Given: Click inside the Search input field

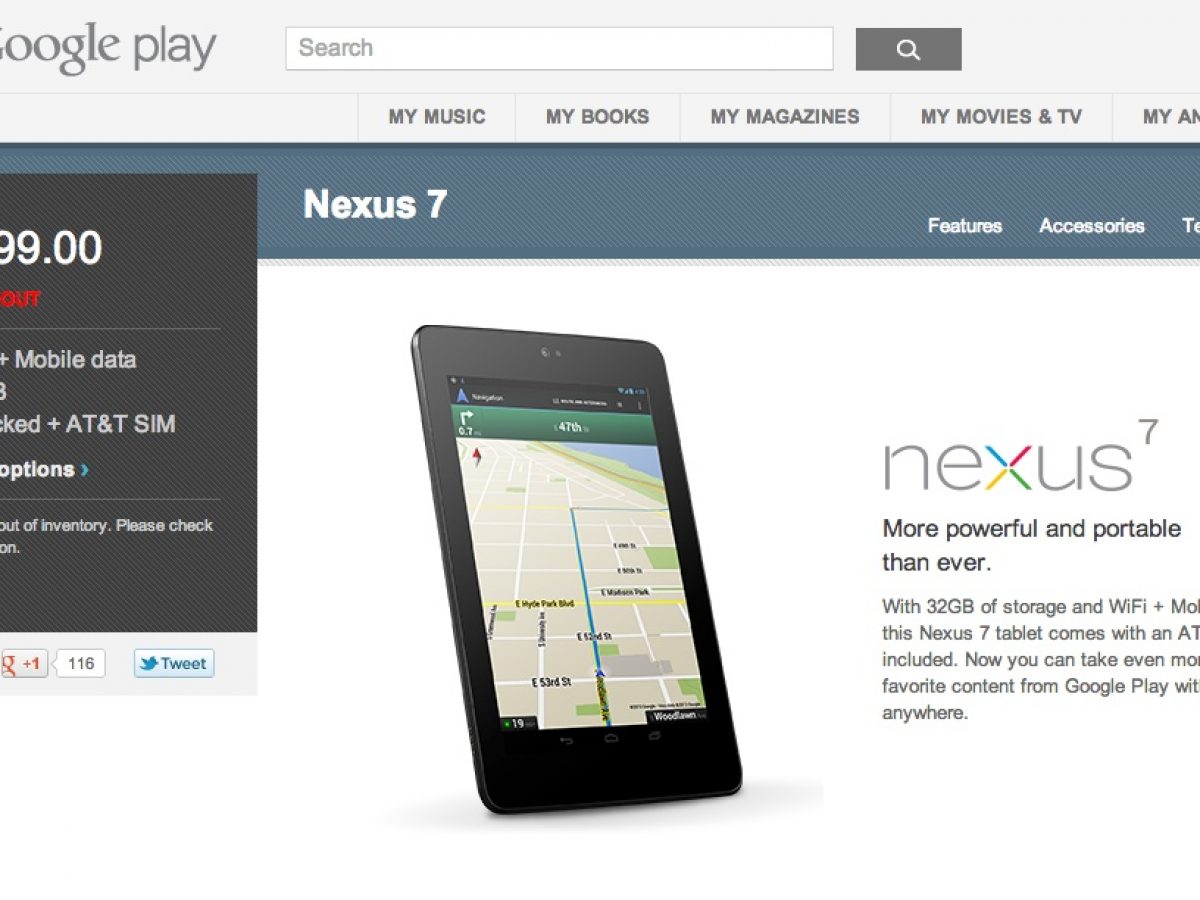Looking at the screenshot, I should click(x=559, y=48).
